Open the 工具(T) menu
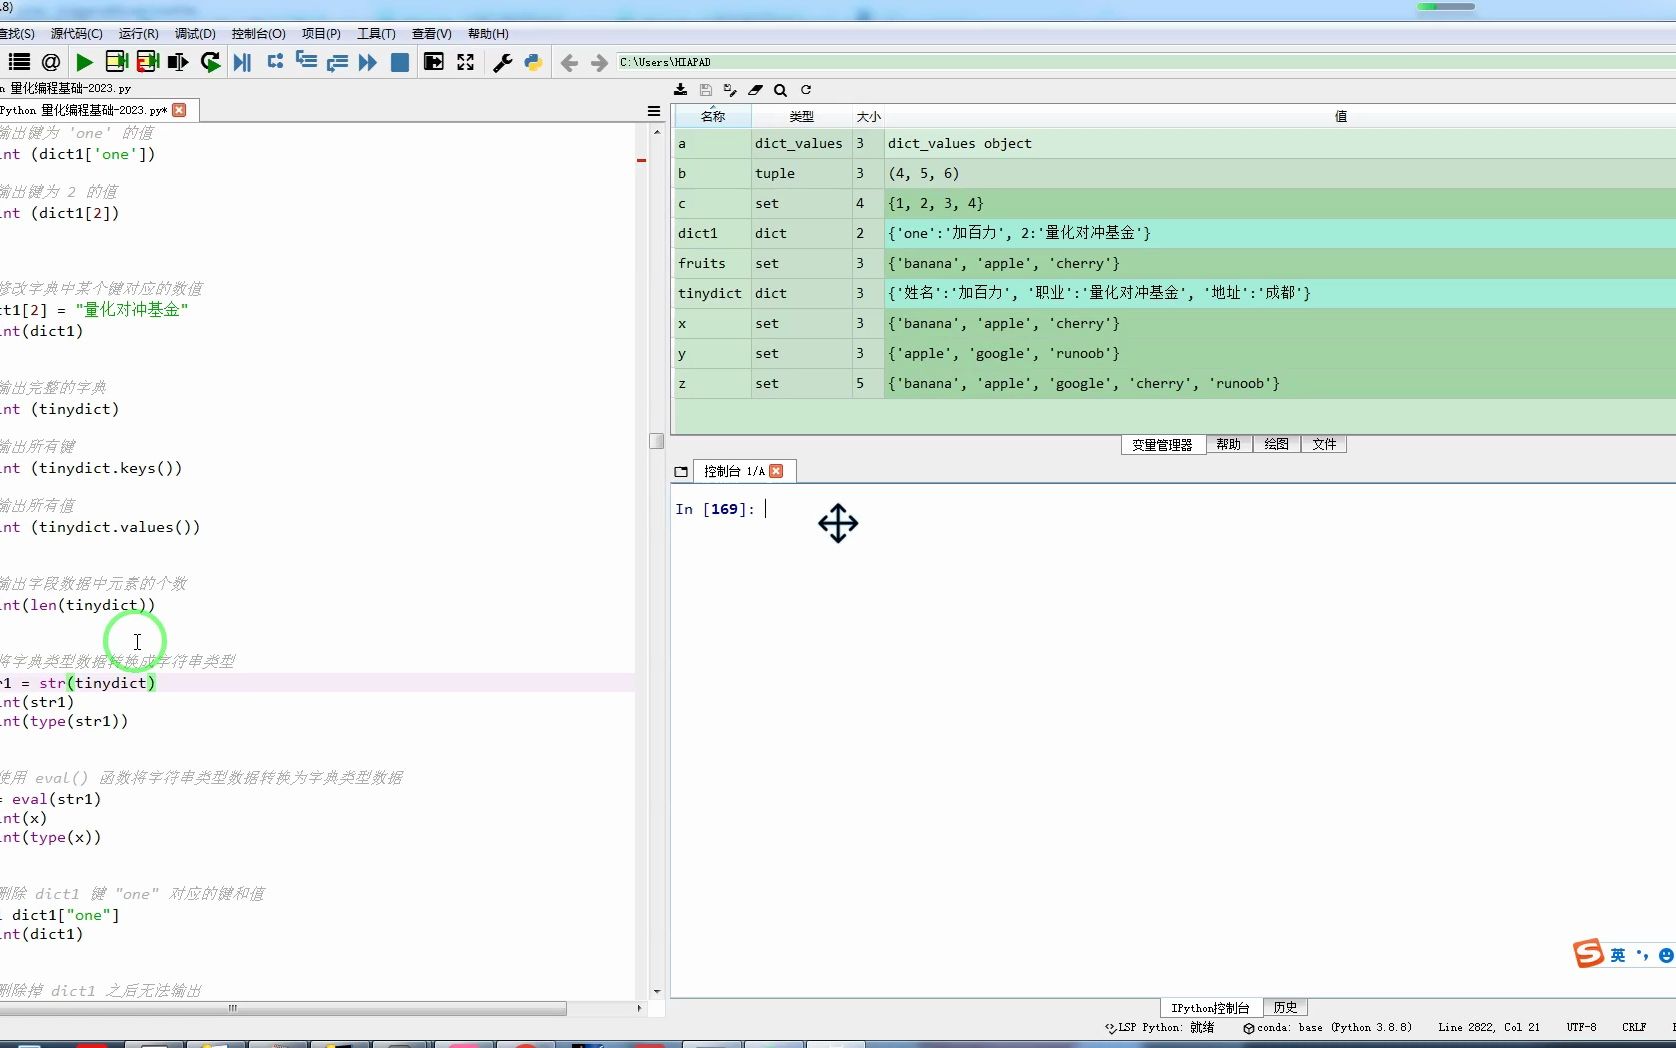Screen dimensions: 1676x1048 (376, 34)
